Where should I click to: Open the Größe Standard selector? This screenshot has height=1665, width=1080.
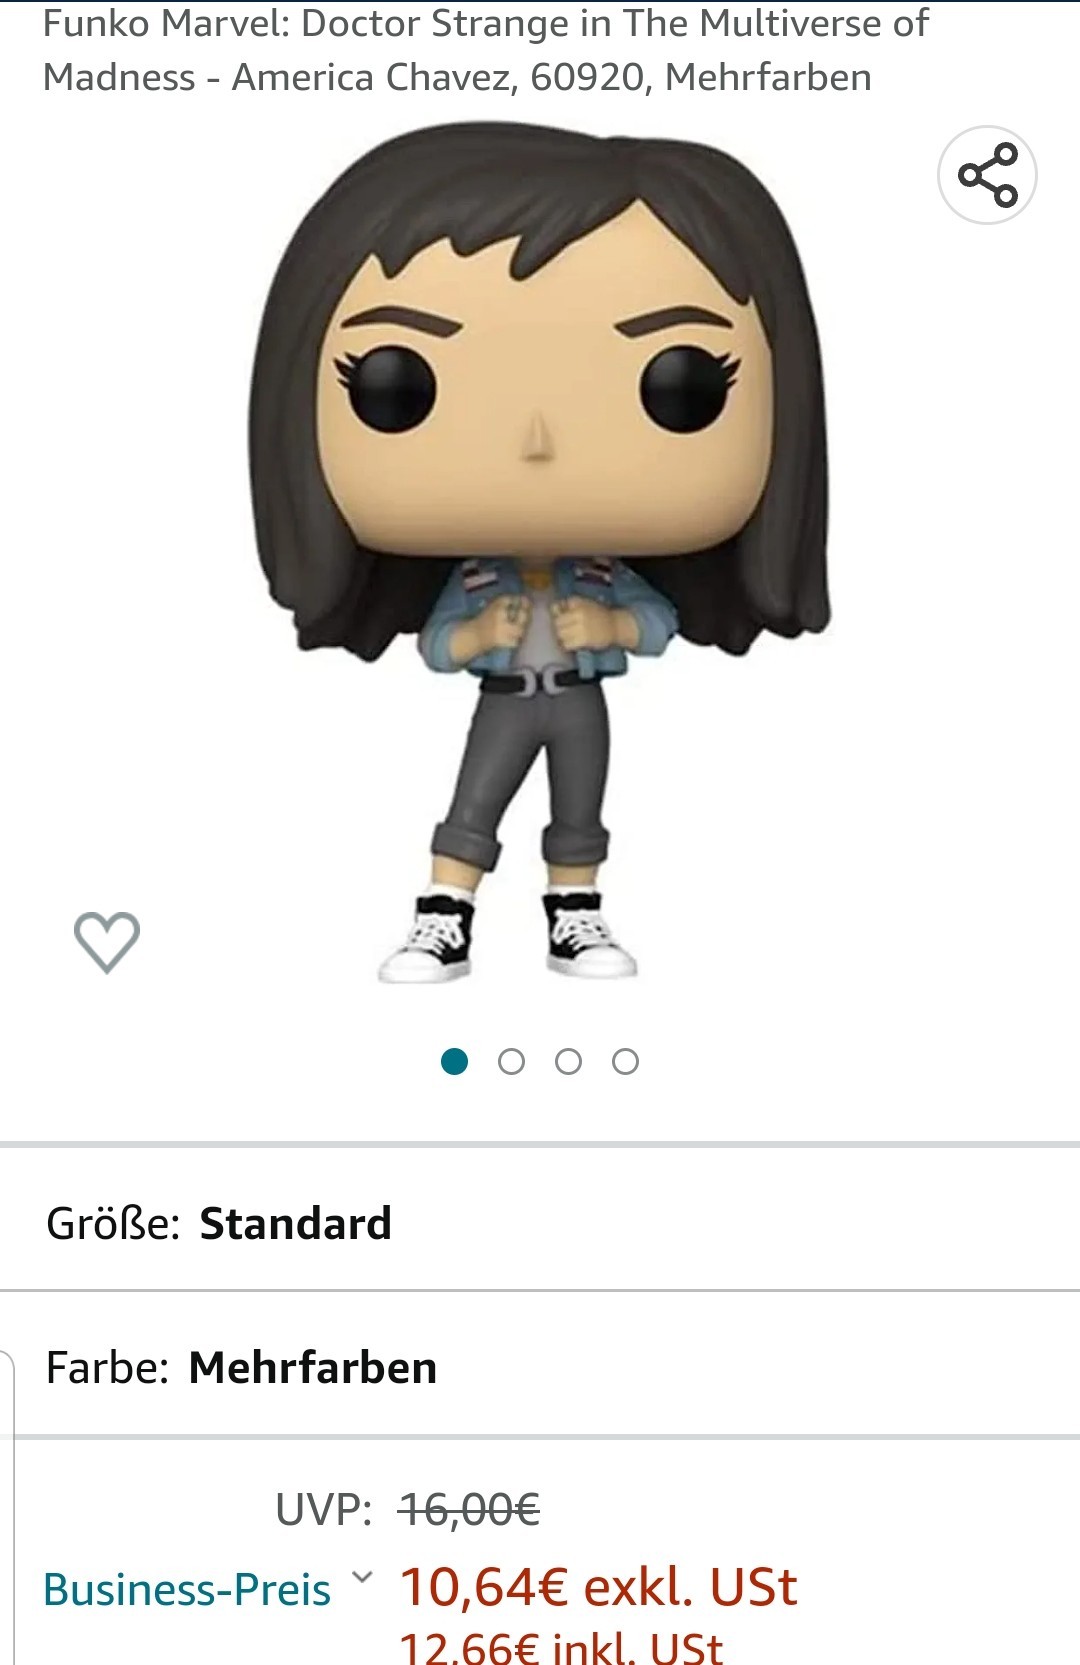[x=540, y=1222]
